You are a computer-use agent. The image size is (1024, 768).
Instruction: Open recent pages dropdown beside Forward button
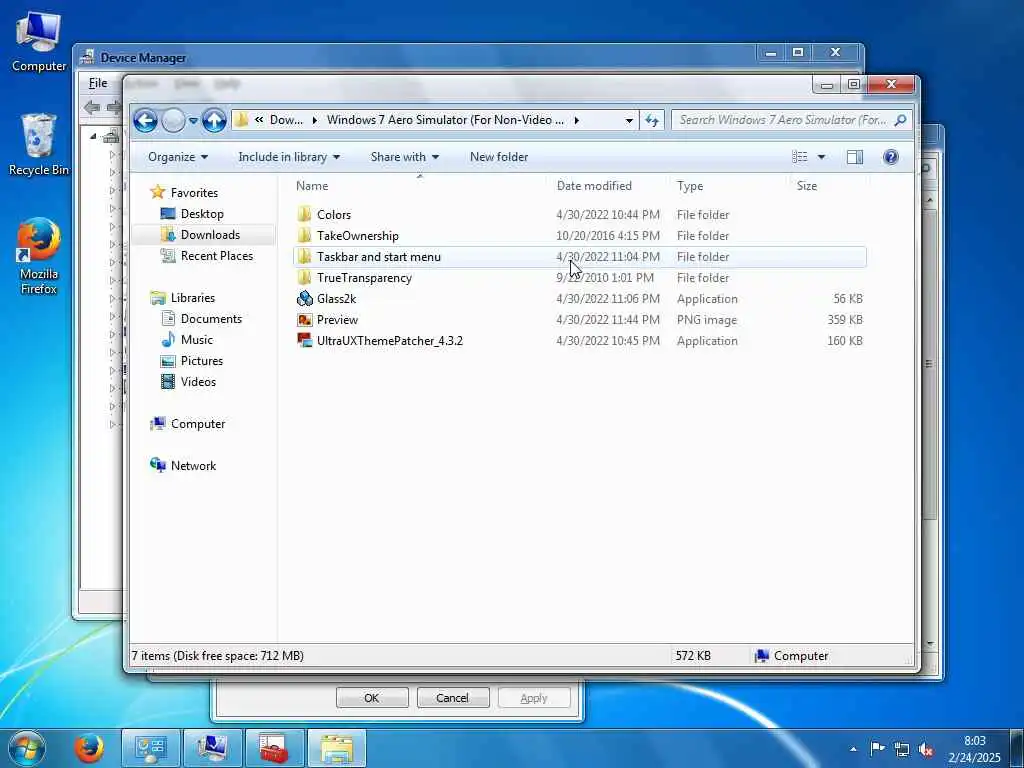pos(193,121)
